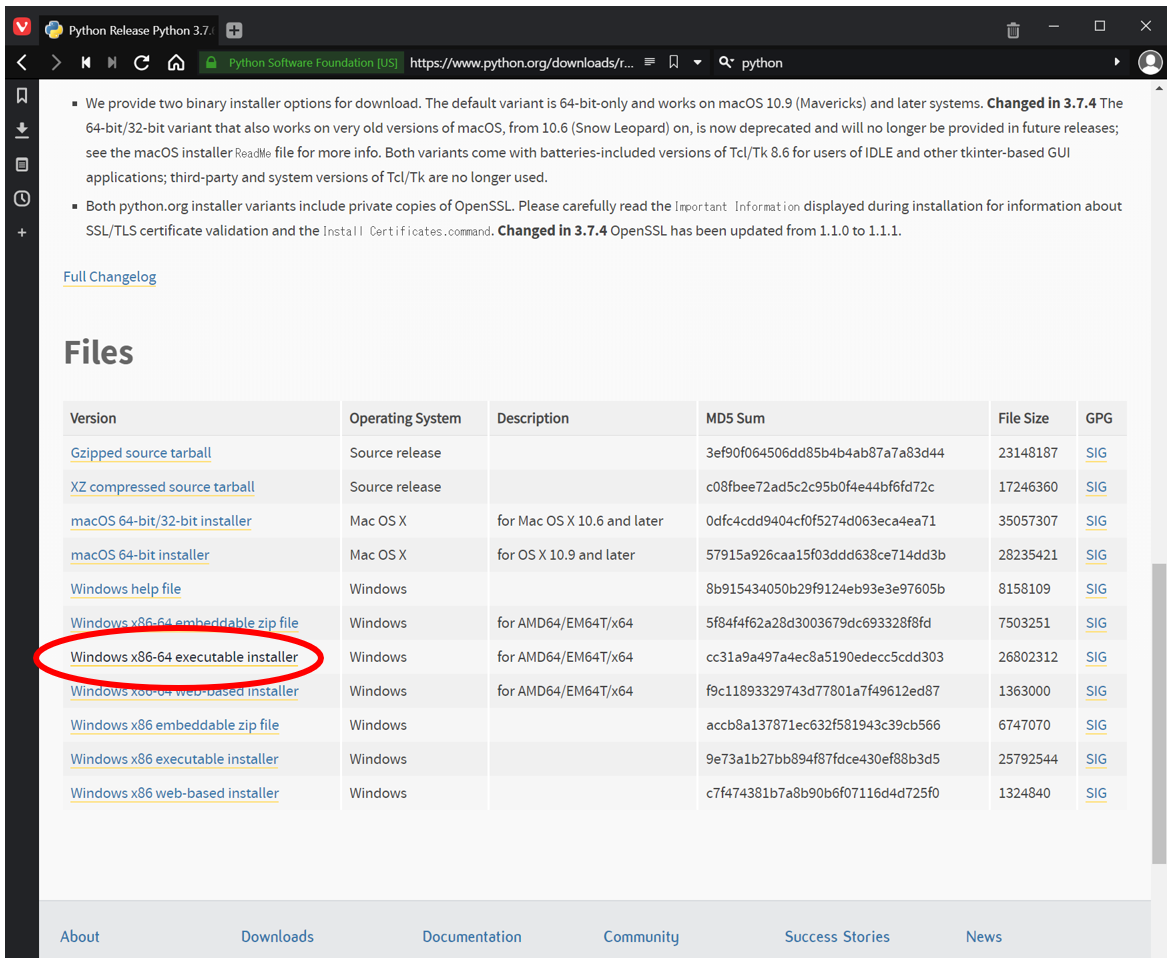Open SIG for XZ compressed source tarball

coord(1096,487)
